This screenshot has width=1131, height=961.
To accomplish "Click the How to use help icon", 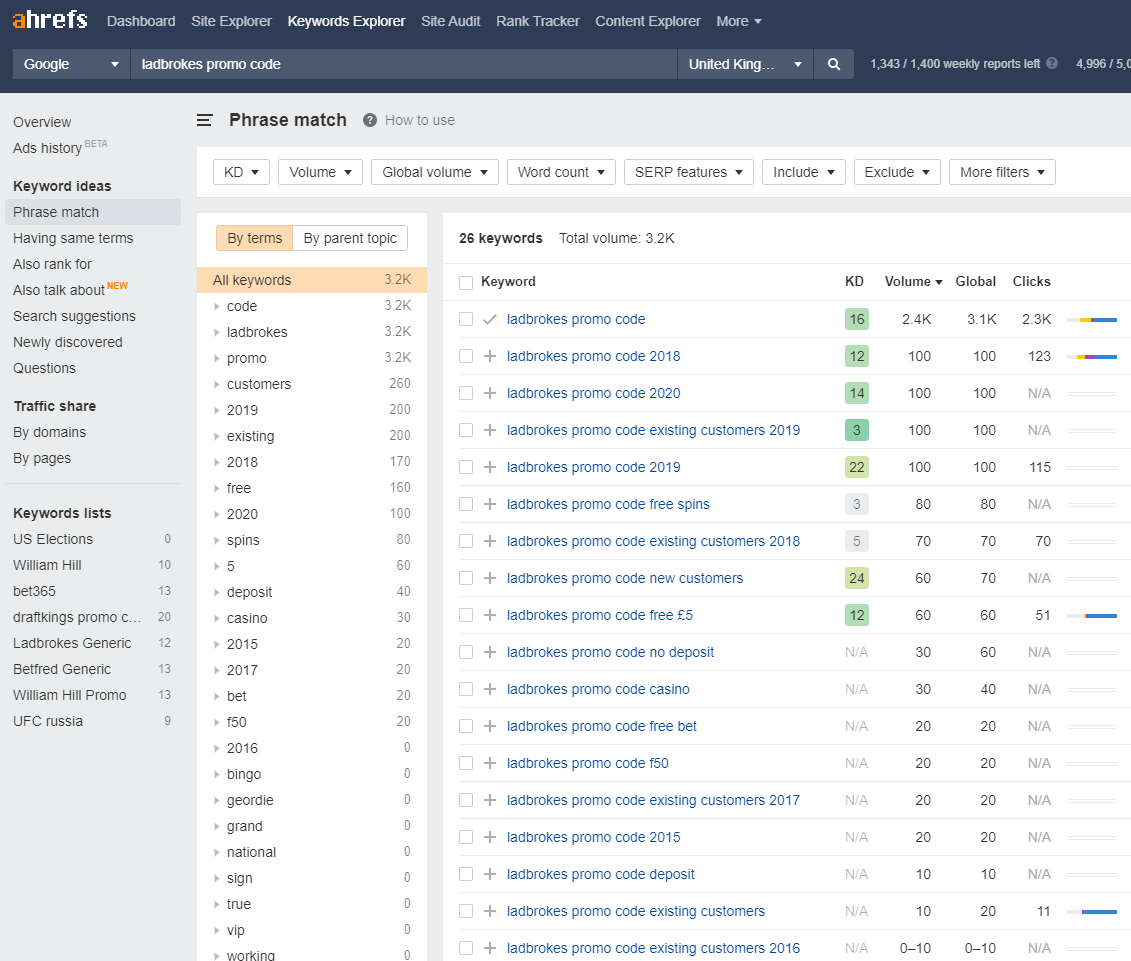I will pyautogui.click(x=370, y=120).
